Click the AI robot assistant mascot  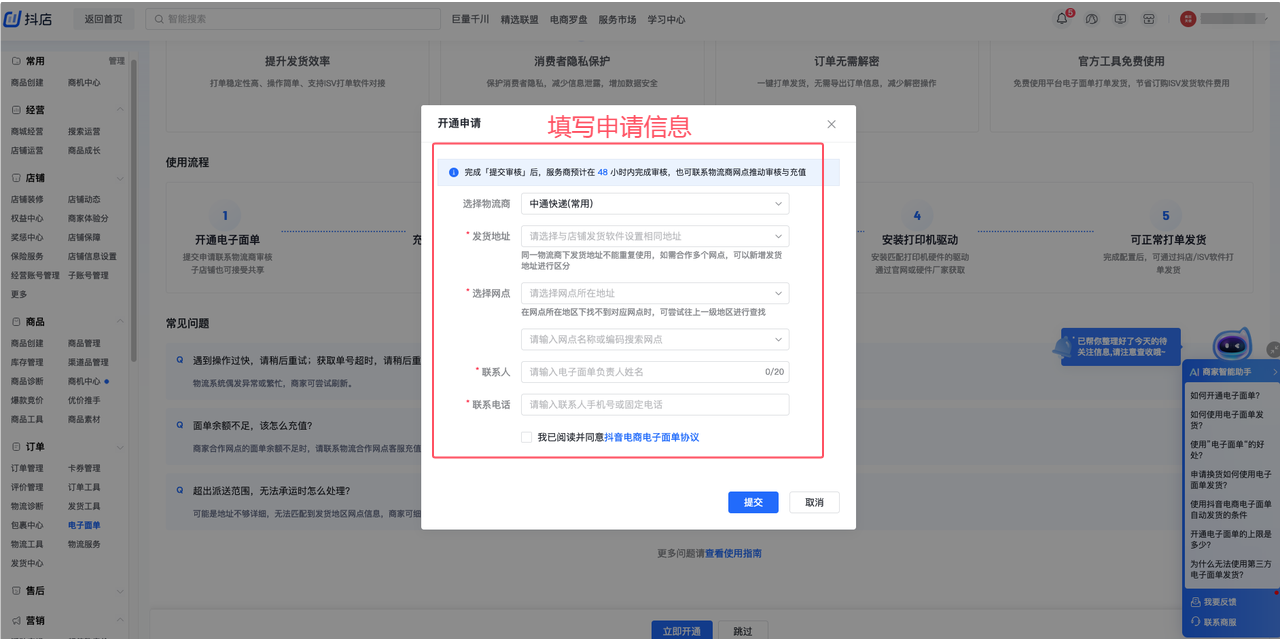(1232, 345)
